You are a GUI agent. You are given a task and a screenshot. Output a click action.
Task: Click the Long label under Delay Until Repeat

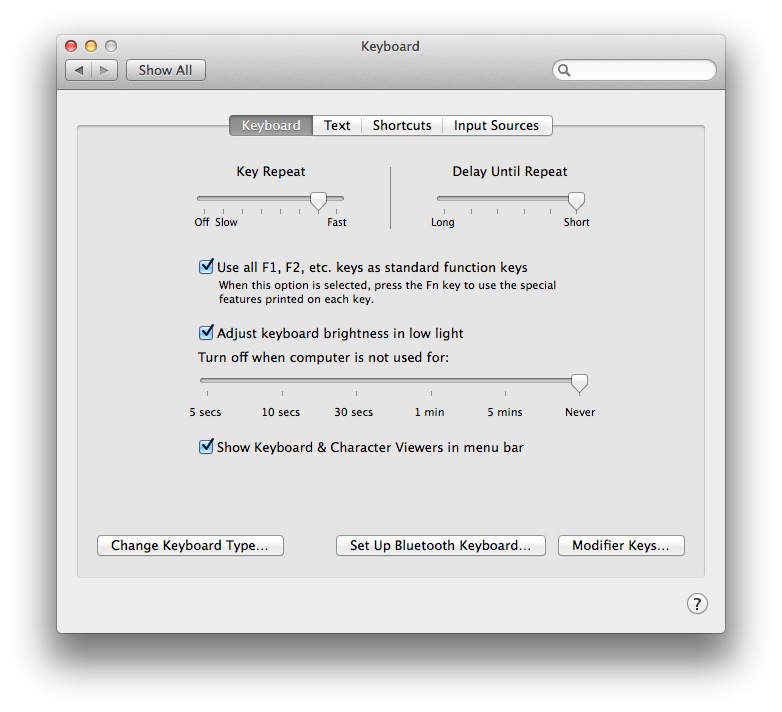coord(443,222)
